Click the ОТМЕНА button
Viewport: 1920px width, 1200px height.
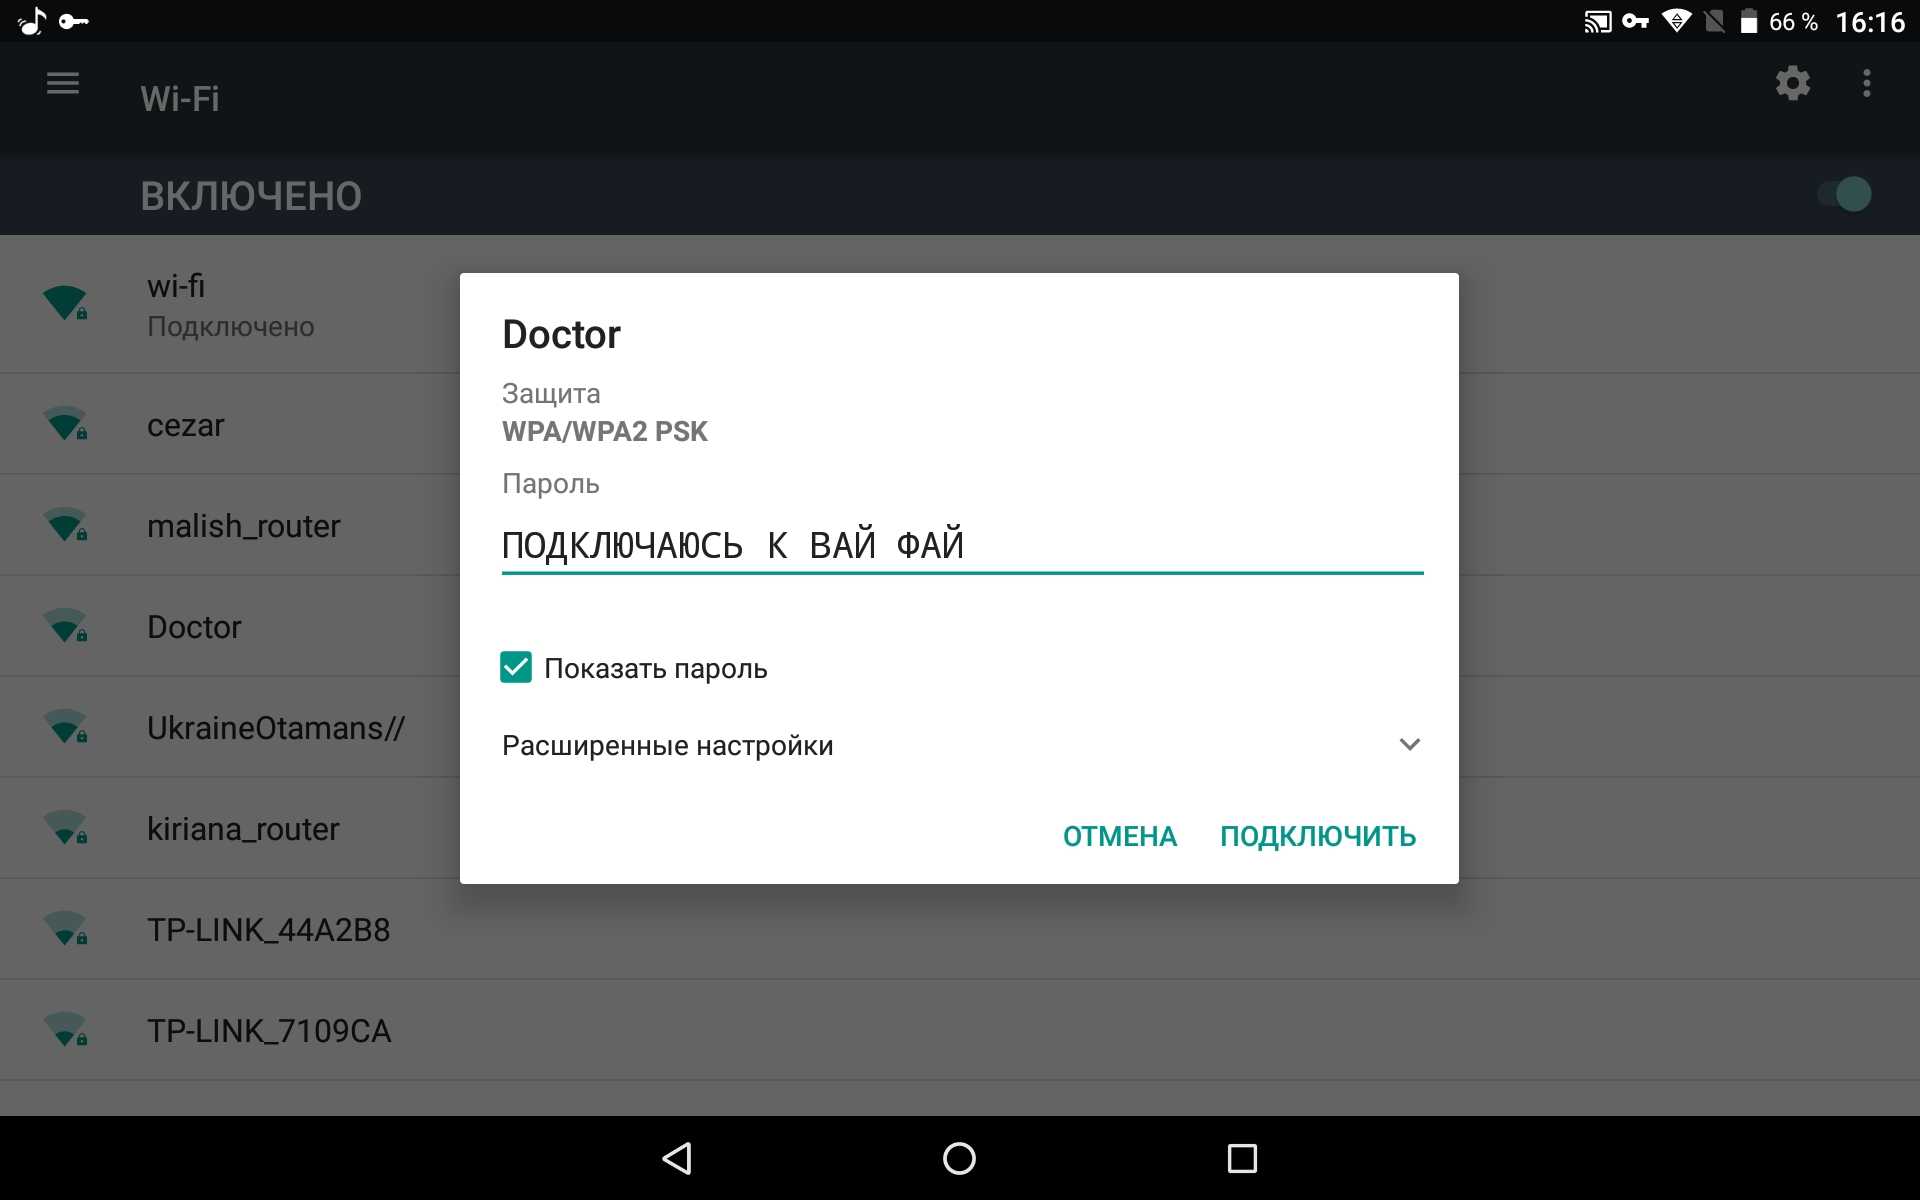(x=1118, y=835)
